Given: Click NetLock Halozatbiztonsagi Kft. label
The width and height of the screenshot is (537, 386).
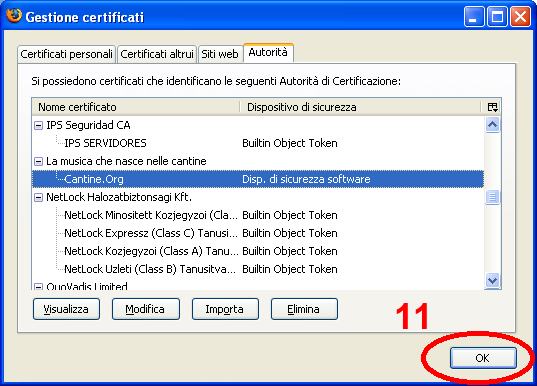Looking at the screenshot, I should 119,197.
